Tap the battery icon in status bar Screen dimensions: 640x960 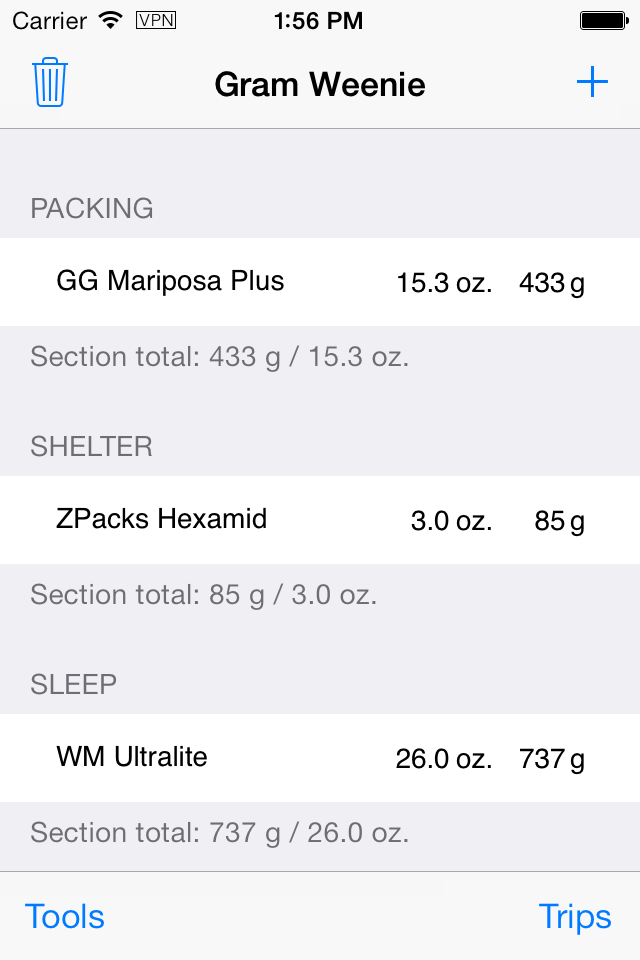(604, 21)
